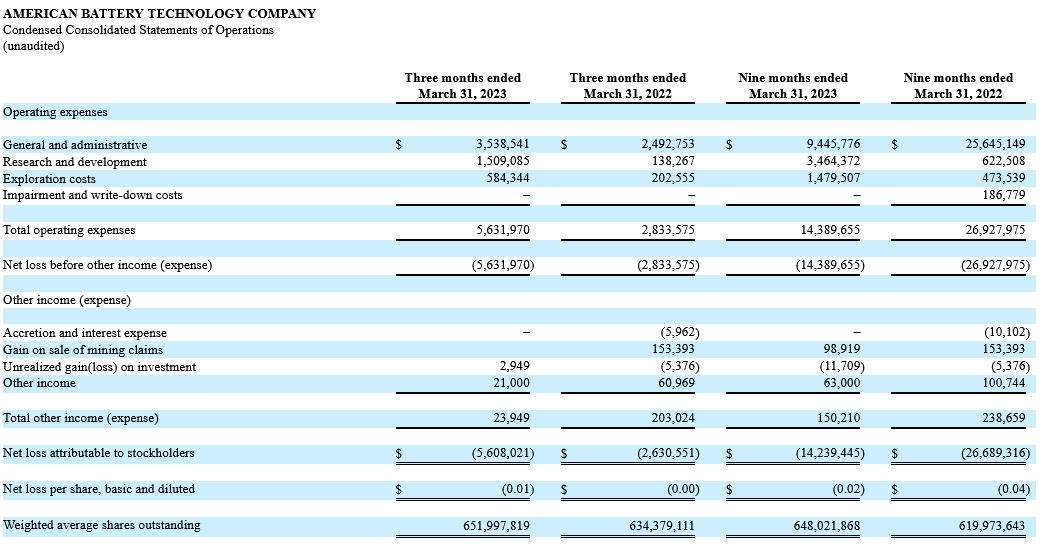Click Total other income value 150,210

coord(838,418)
